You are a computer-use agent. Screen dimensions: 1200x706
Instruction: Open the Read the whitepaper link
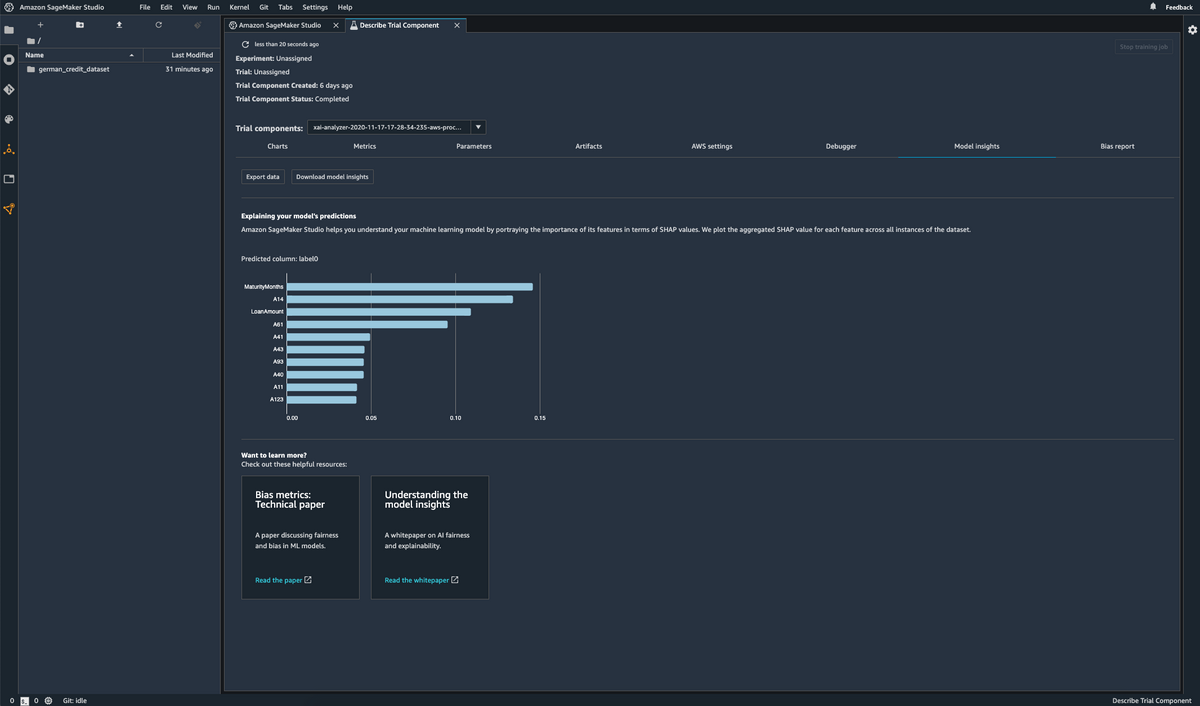click(x=417, y=580)
